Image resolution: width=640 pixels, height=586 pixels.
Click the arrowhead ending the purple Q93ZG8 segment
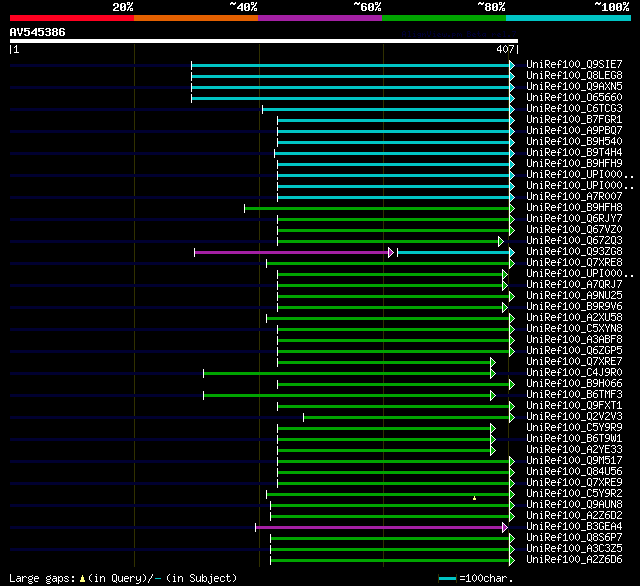pos(391,253)
